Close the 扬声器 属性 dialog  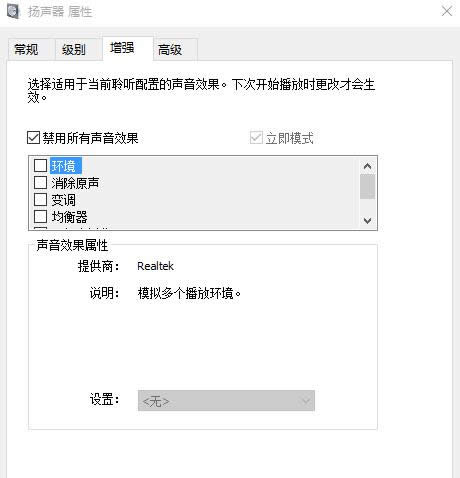click(447, 11)
